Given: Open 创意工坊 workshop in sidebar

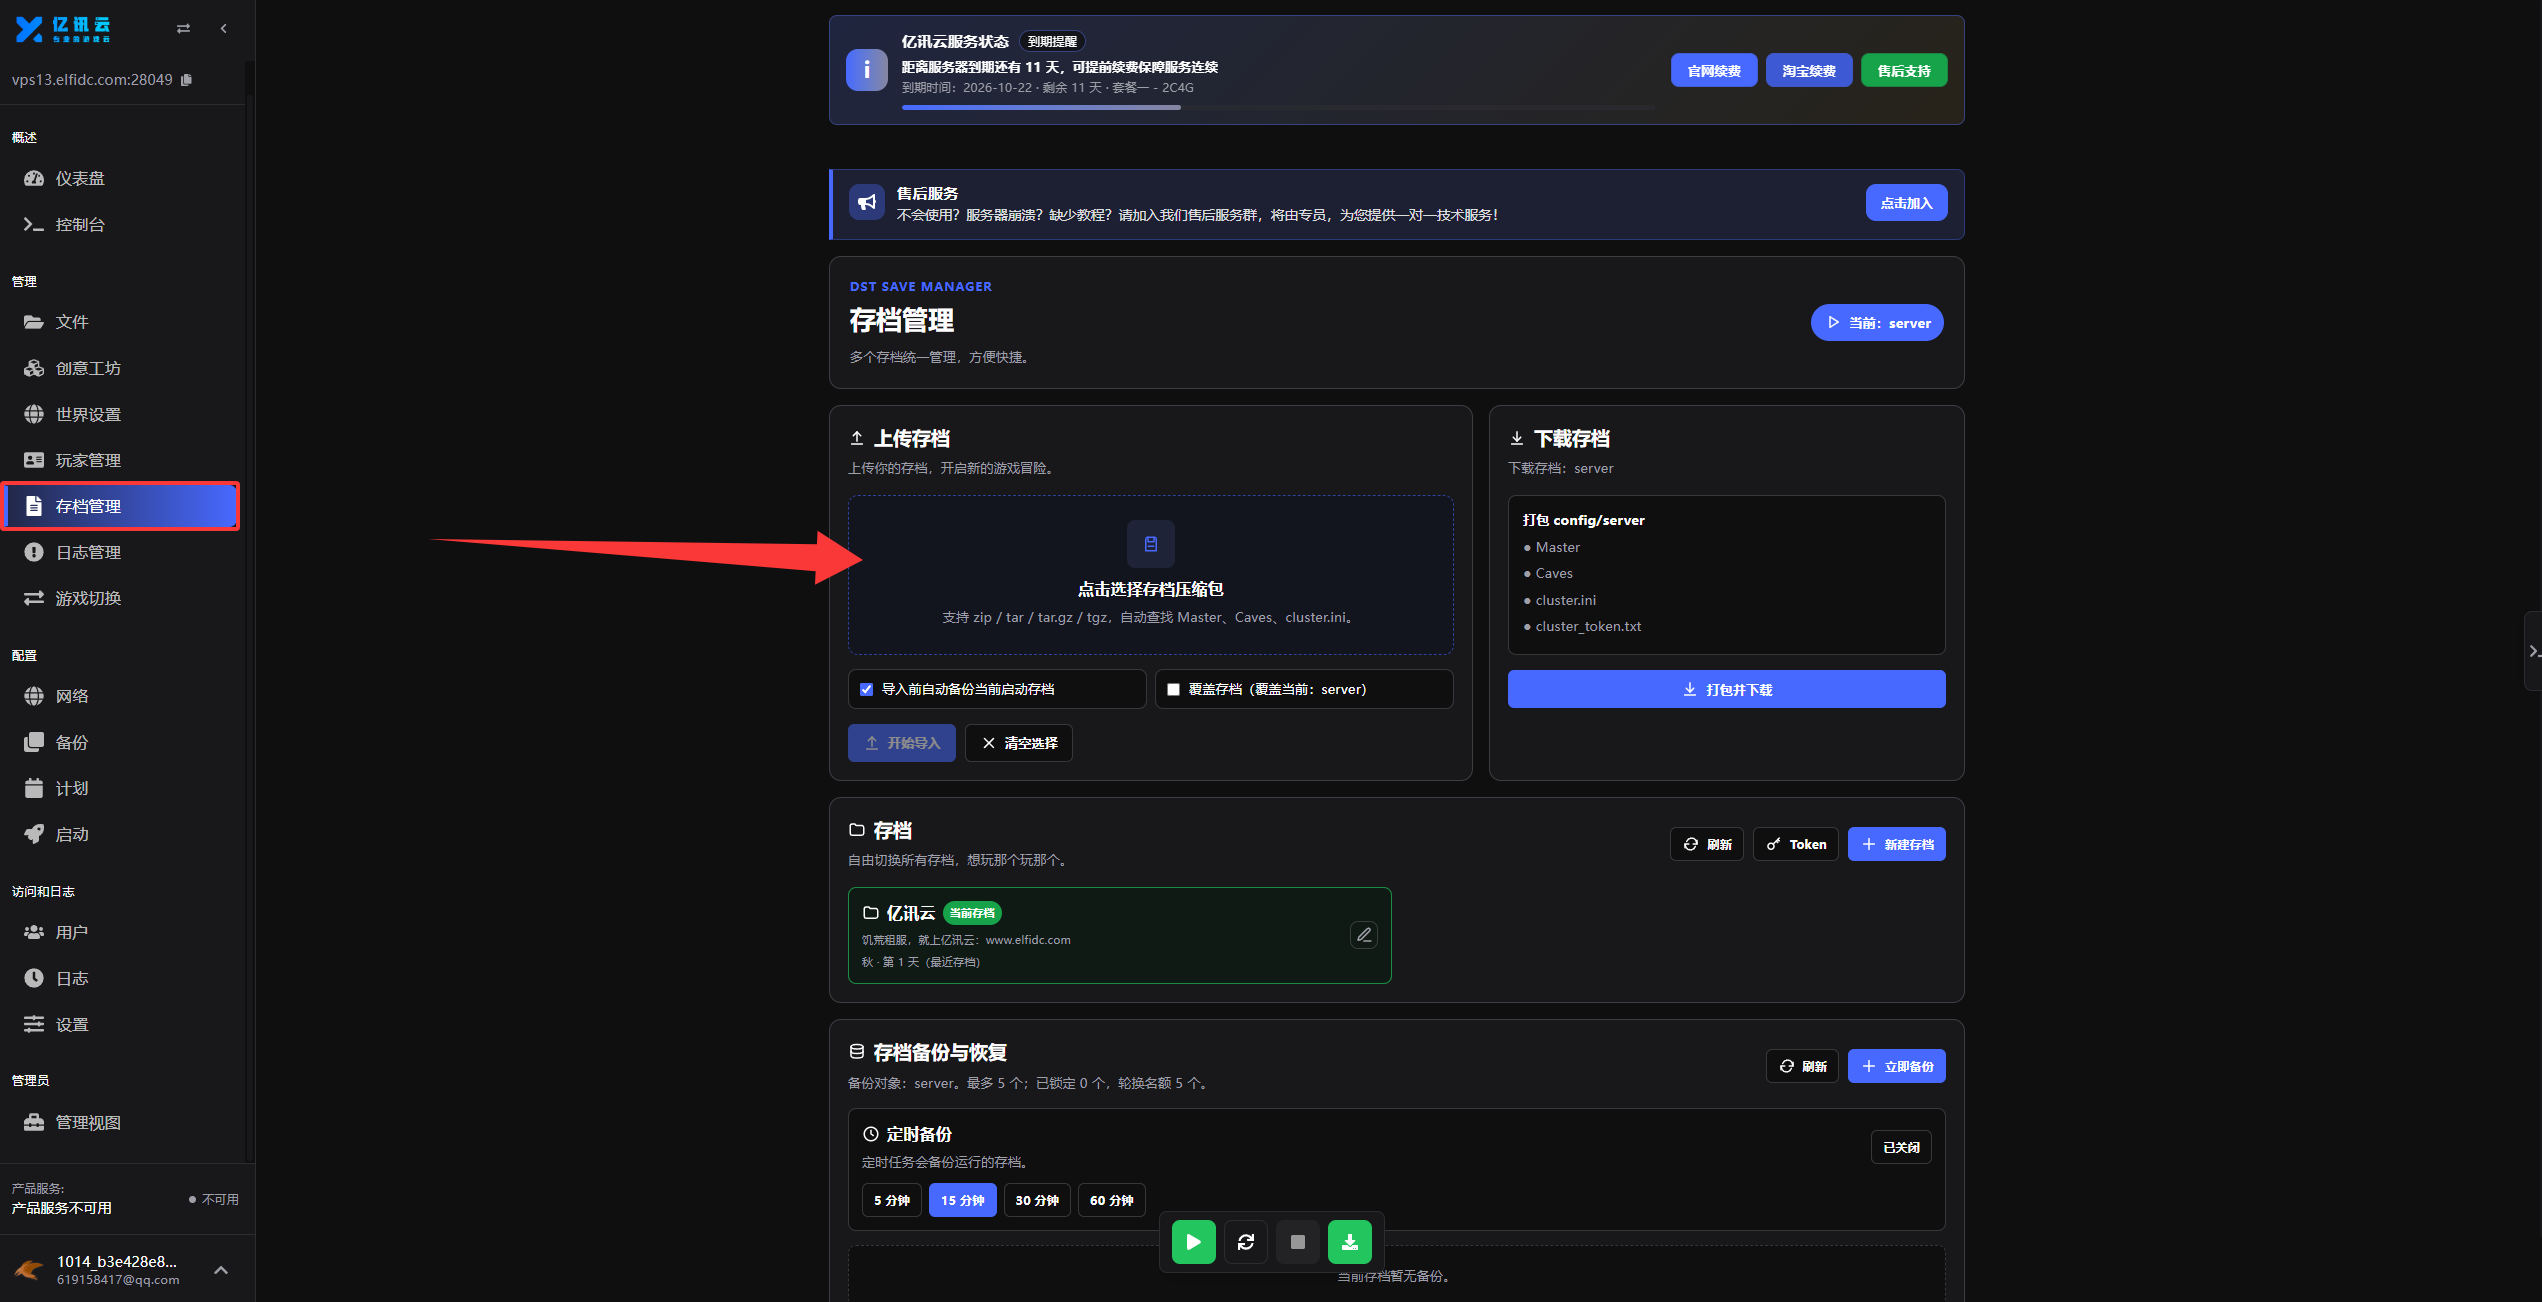Looking at the screenshot, I should coord(120,368).
